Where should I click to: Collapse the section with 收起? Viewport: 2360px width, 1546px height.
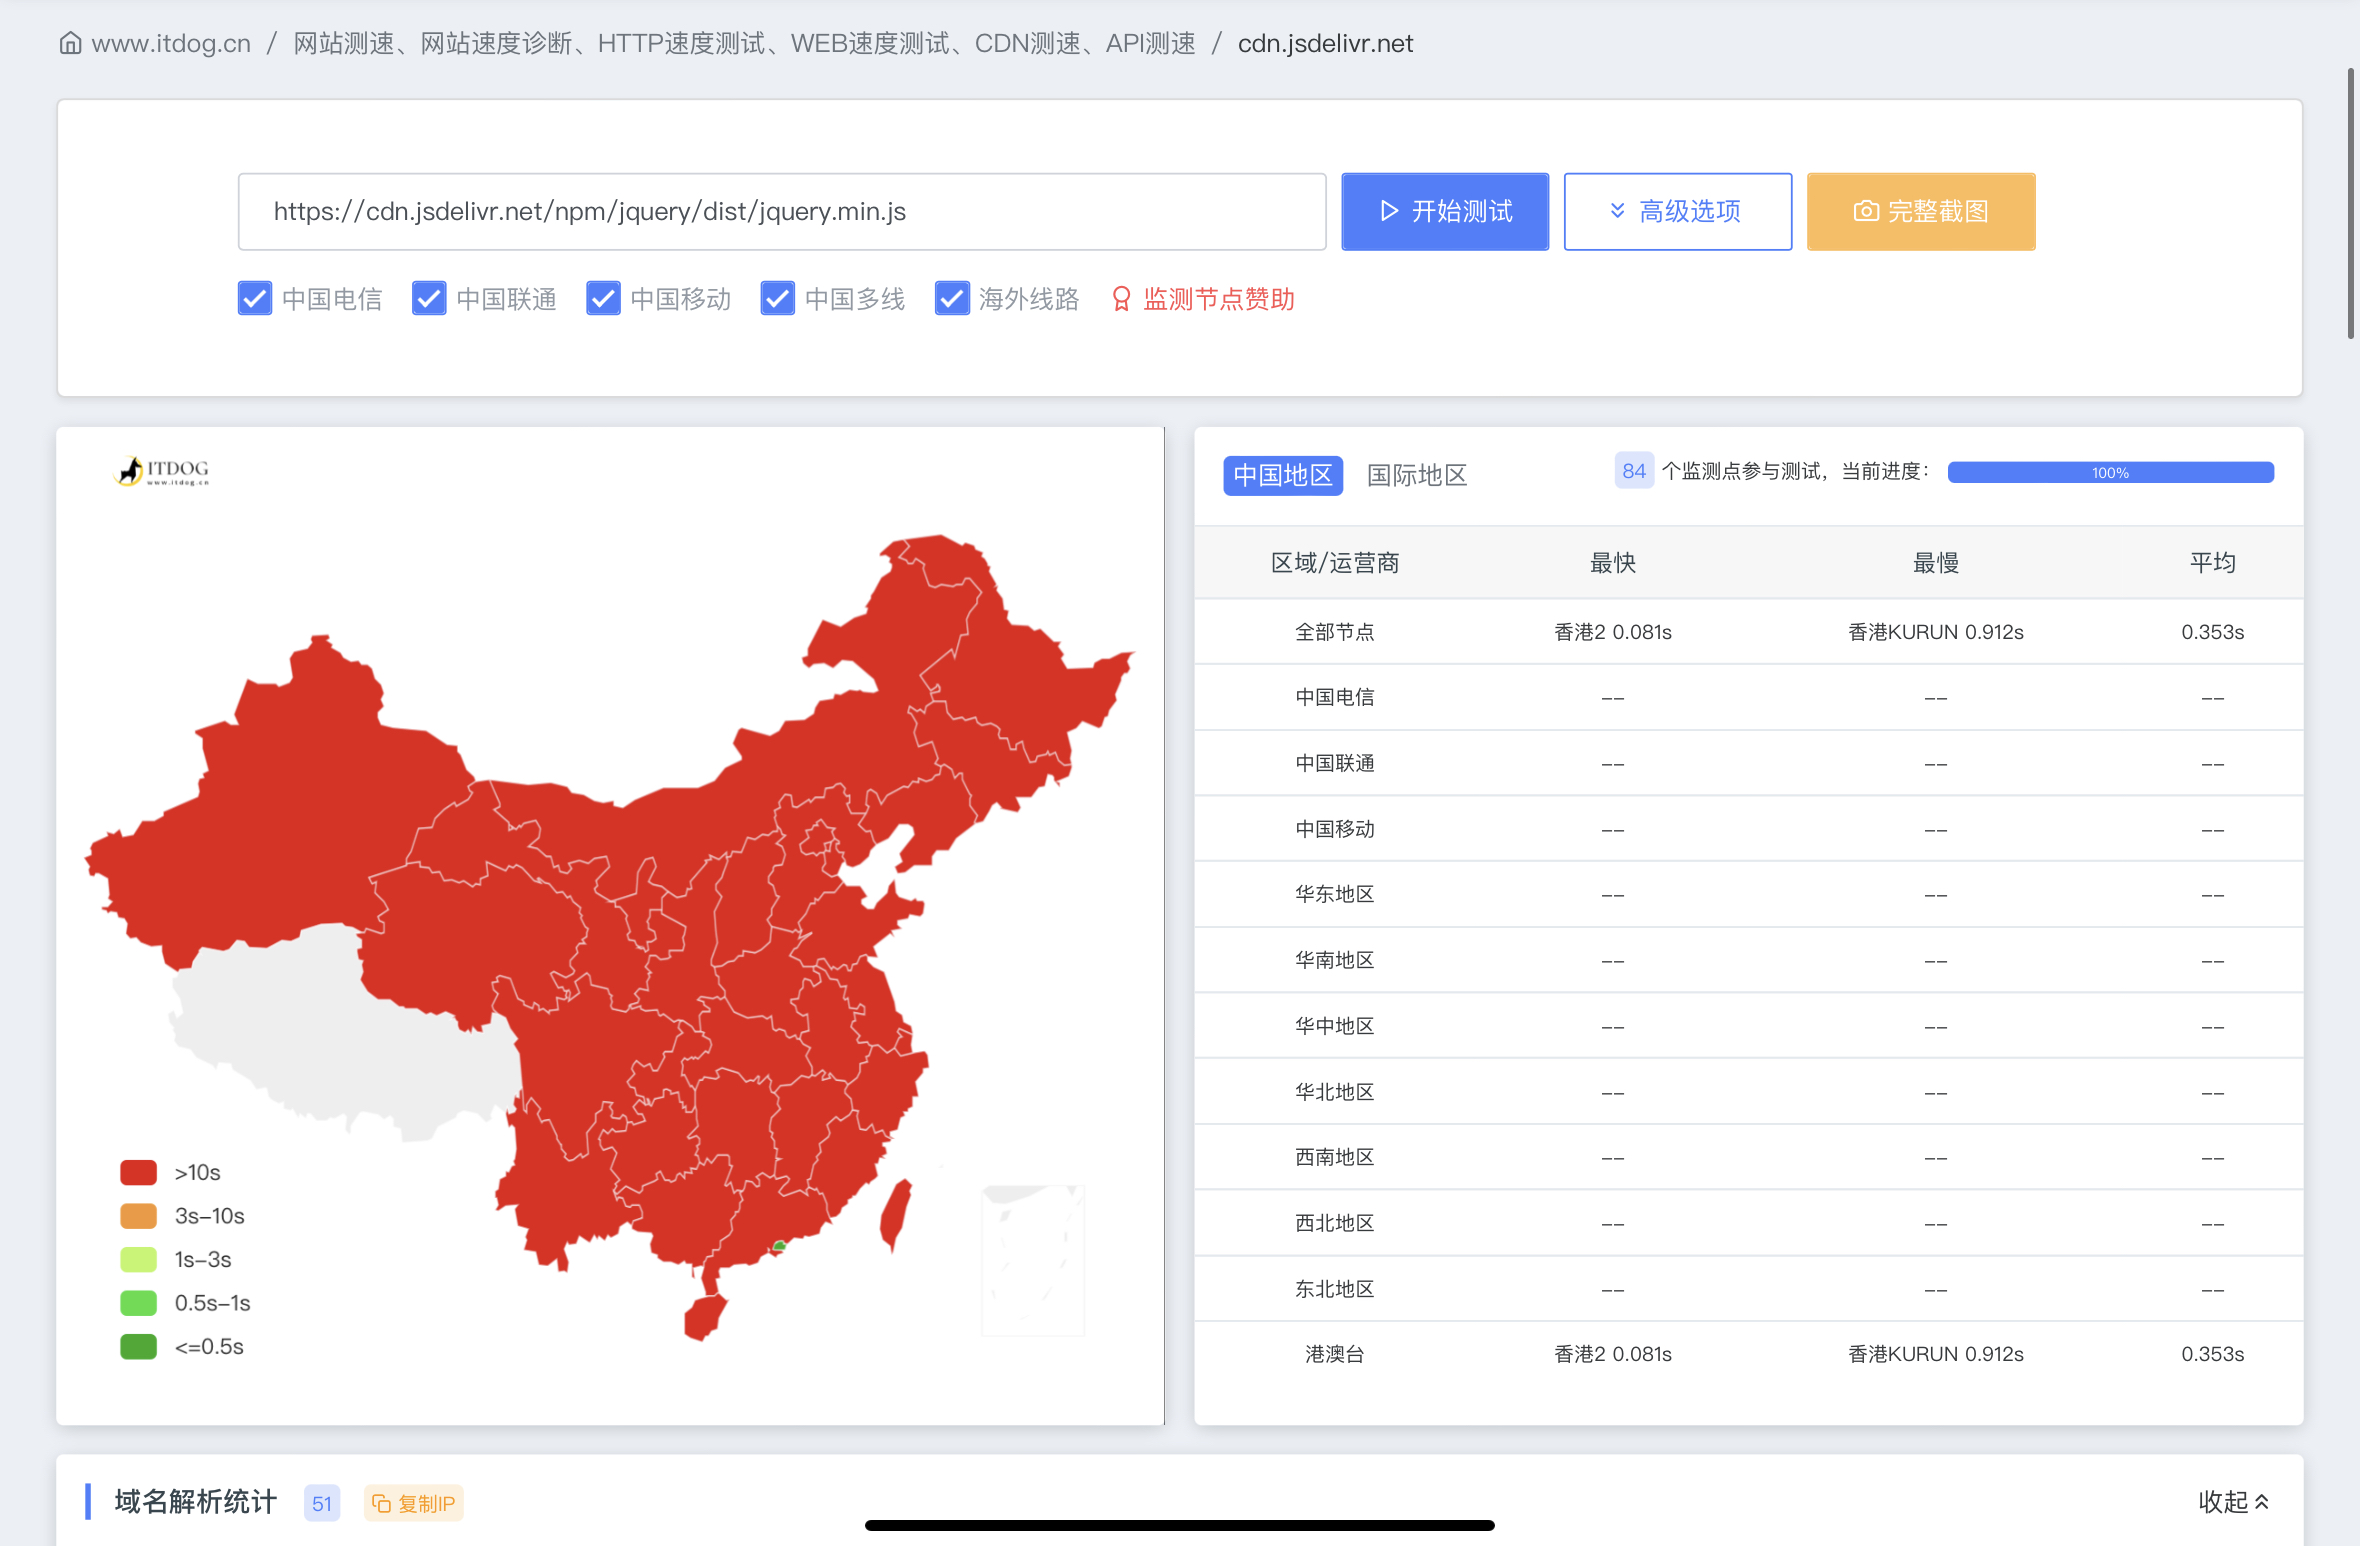[2233, 1501]
